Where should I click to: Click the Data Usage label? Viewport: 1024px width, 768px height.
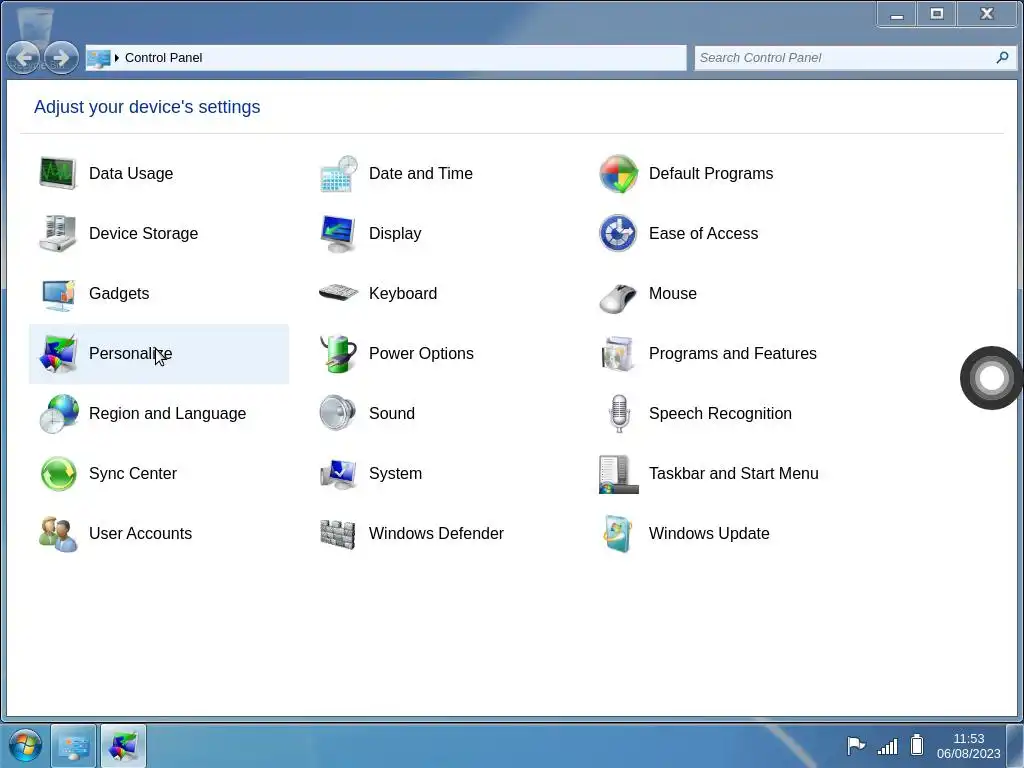(131, 174)
